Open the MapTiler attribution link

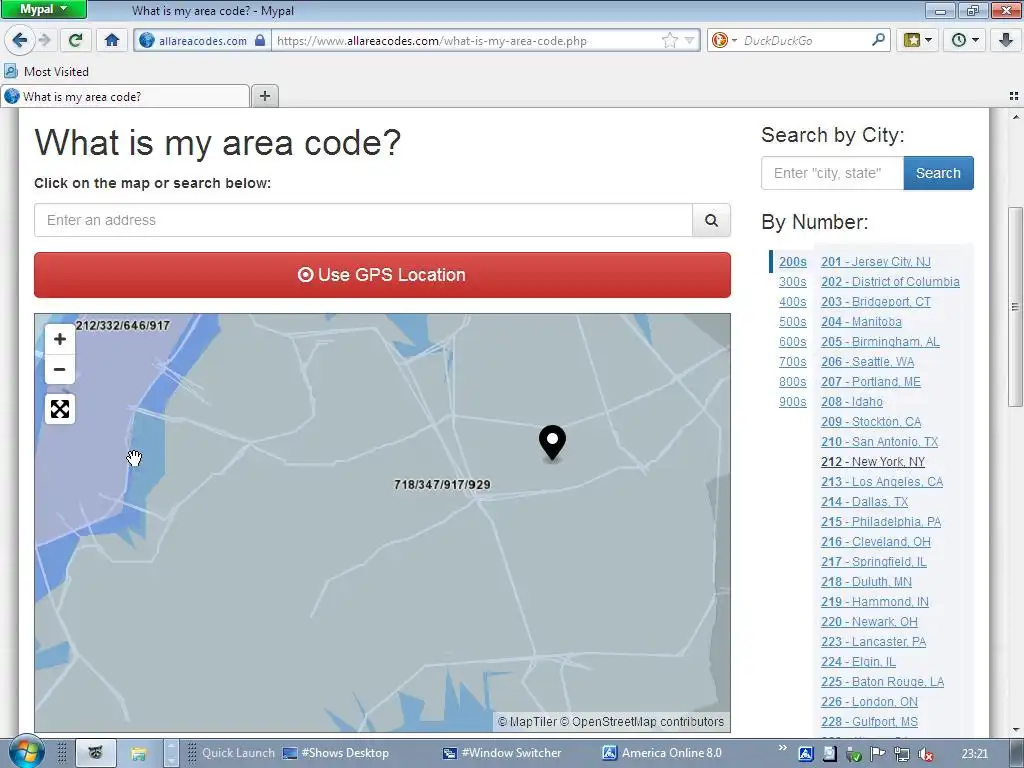pos(527,722)
